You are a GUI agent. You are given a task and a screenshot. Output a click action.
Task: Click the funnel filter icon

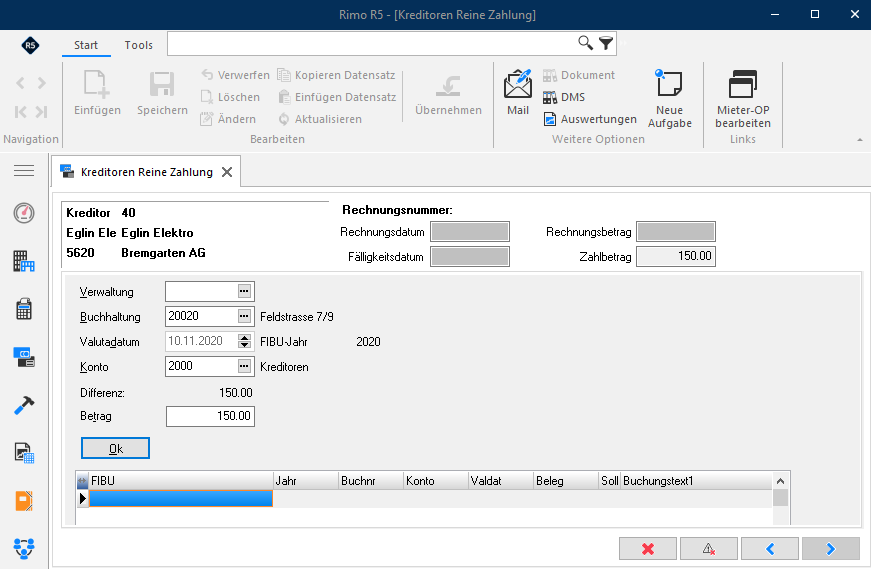[606, 43]
